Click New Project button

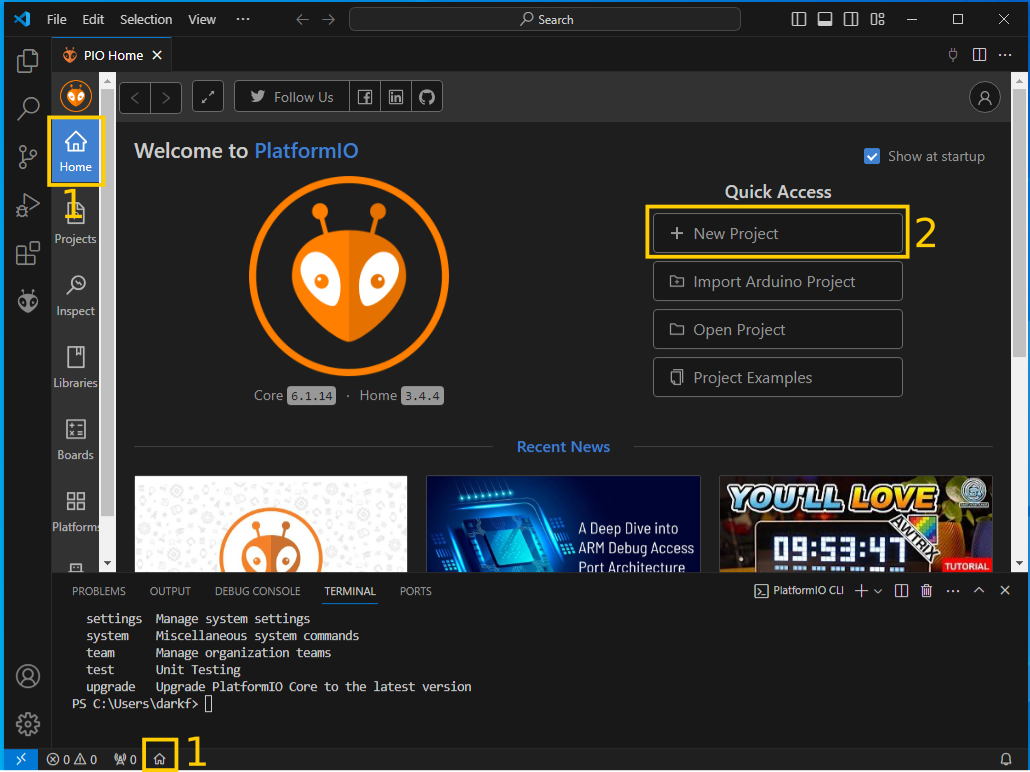click(x=778, y=233)
